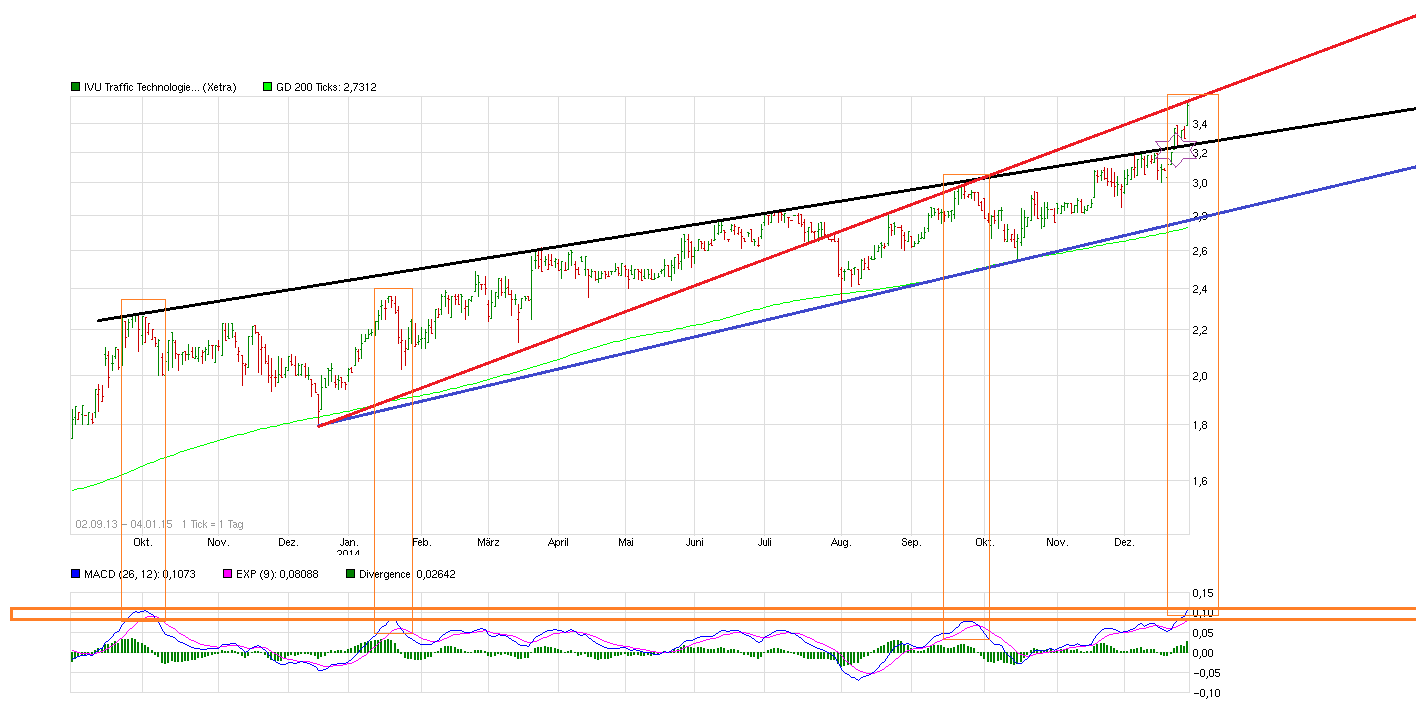This screenshot has width=1416, height=727.
Task: Click the 0,05 MACD axis value
Action: click(x=1202, y=633)
